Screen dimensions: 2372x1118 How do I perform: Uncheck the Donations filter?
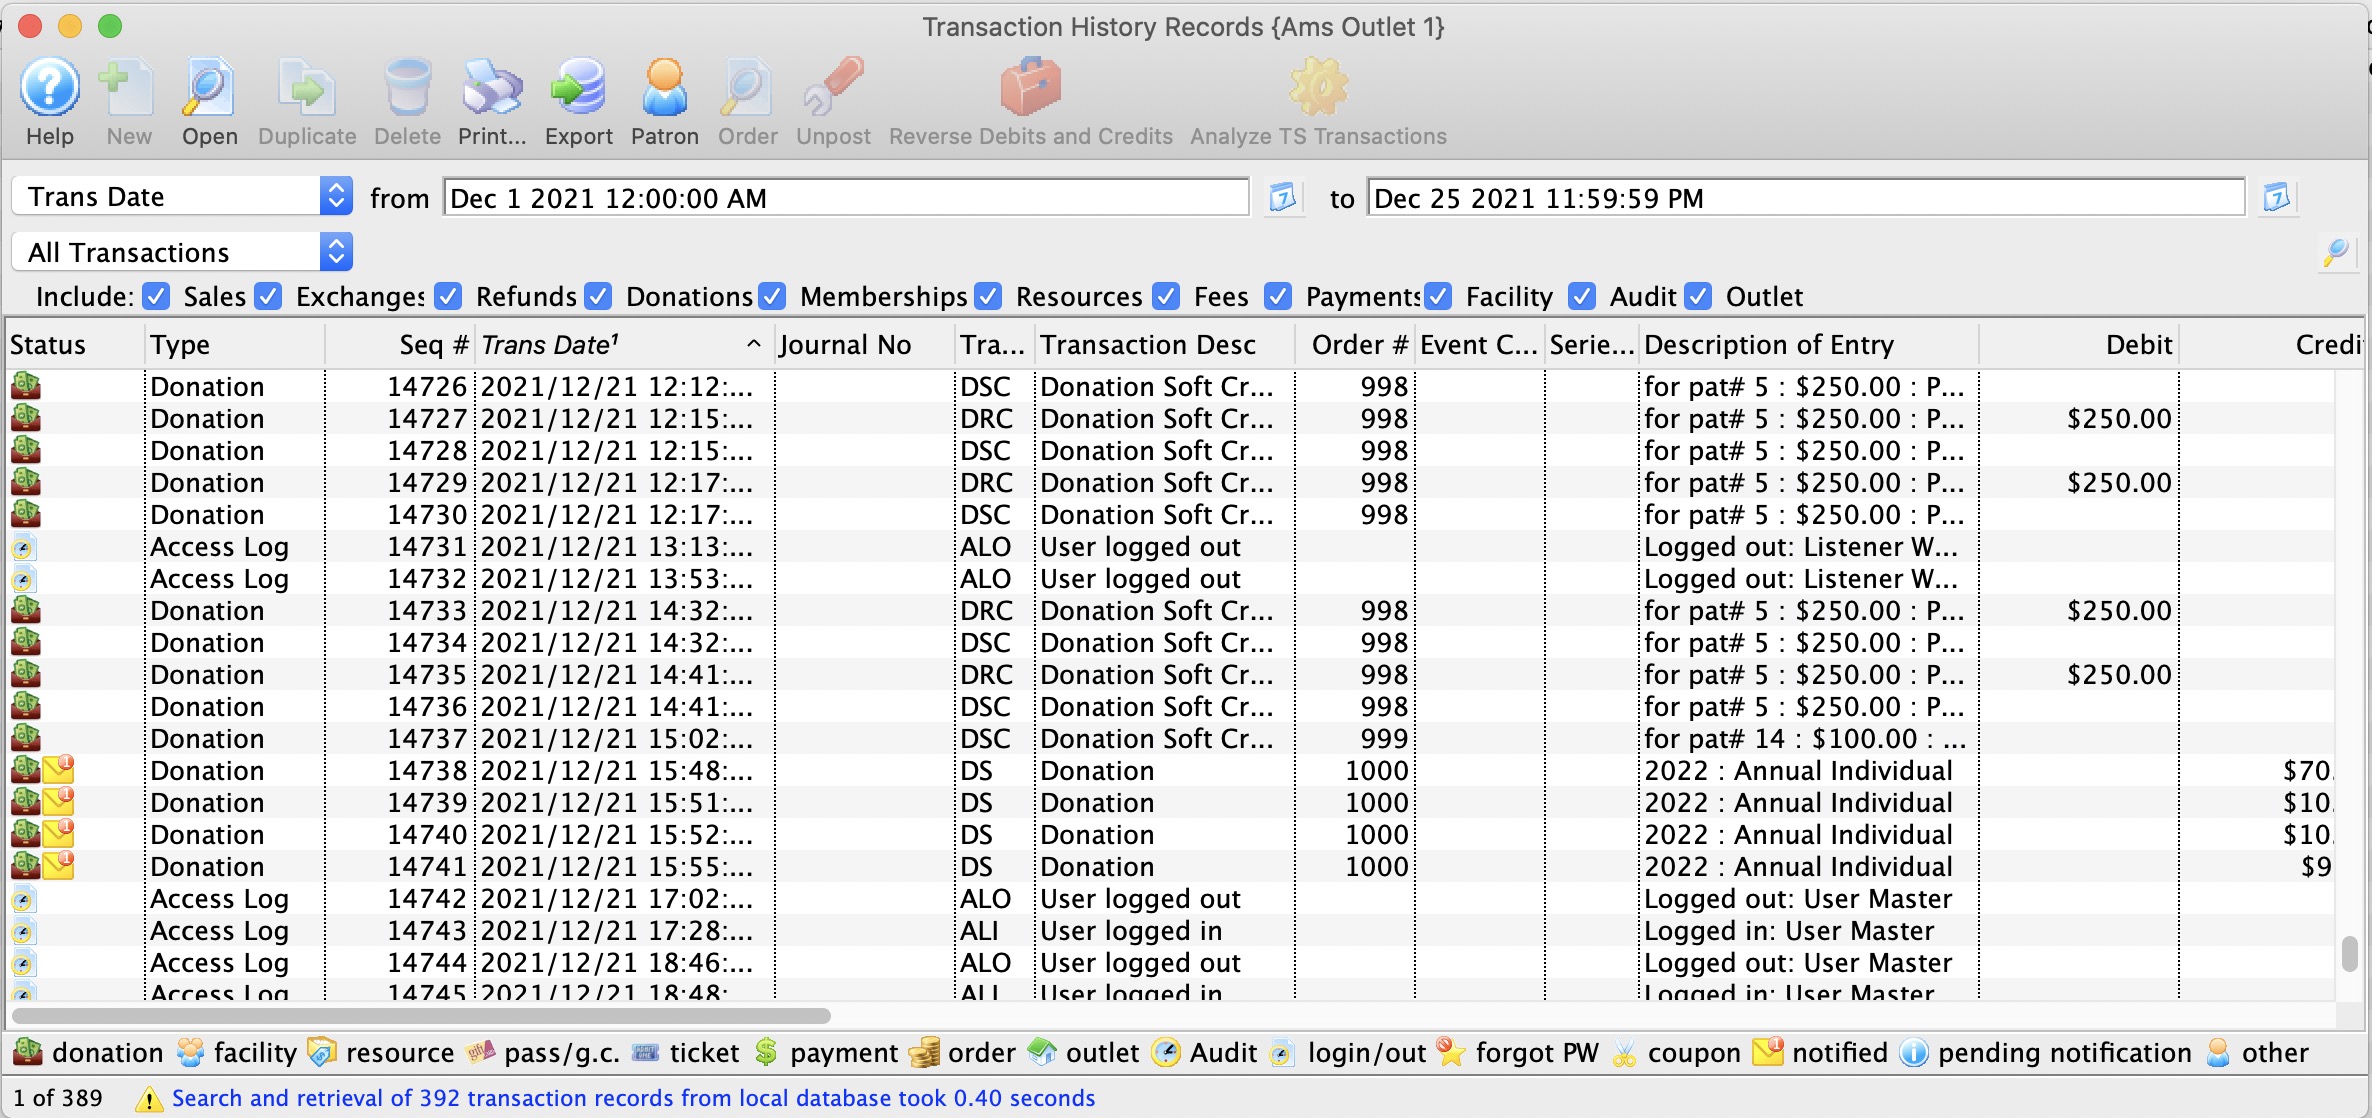pos(599,296)
